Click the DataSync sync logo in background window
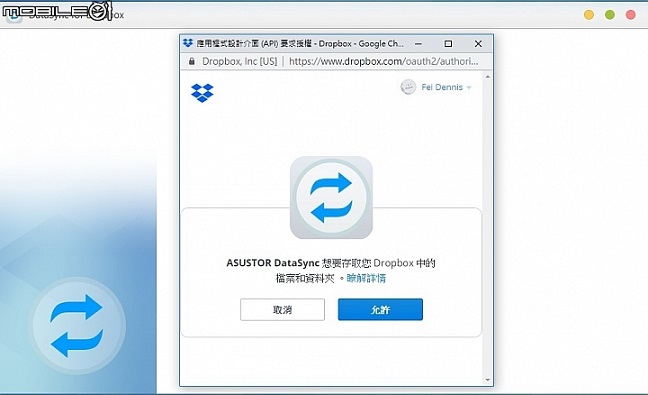 (x=77, y=326)
